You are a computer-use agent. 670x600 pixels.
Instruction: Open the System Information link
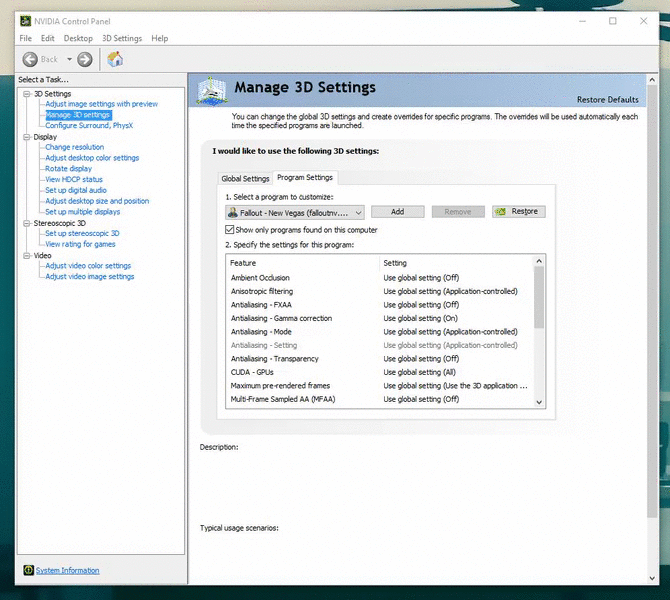68,571
